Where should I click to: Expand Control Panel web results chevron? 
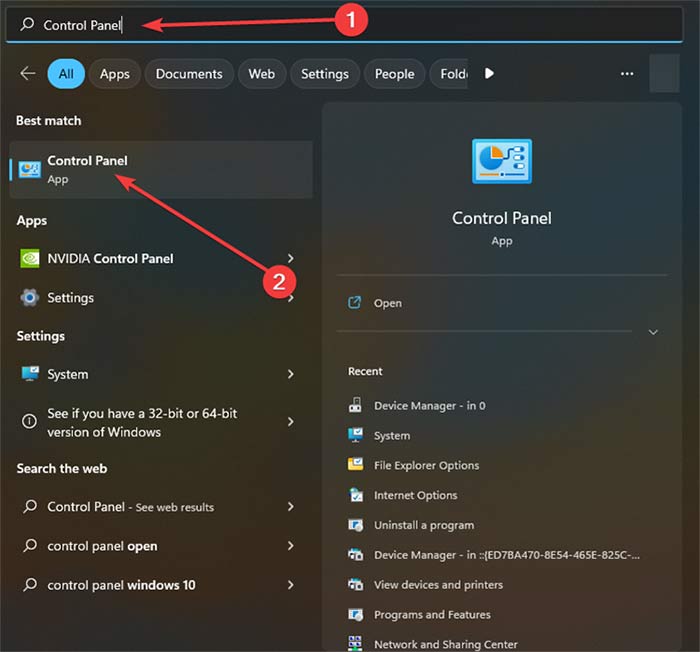291,506
